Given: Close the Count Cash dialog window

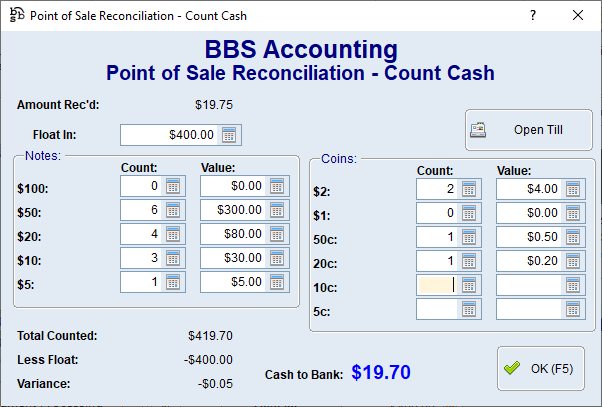Looking at the screenshot, I should click(578, 15).
